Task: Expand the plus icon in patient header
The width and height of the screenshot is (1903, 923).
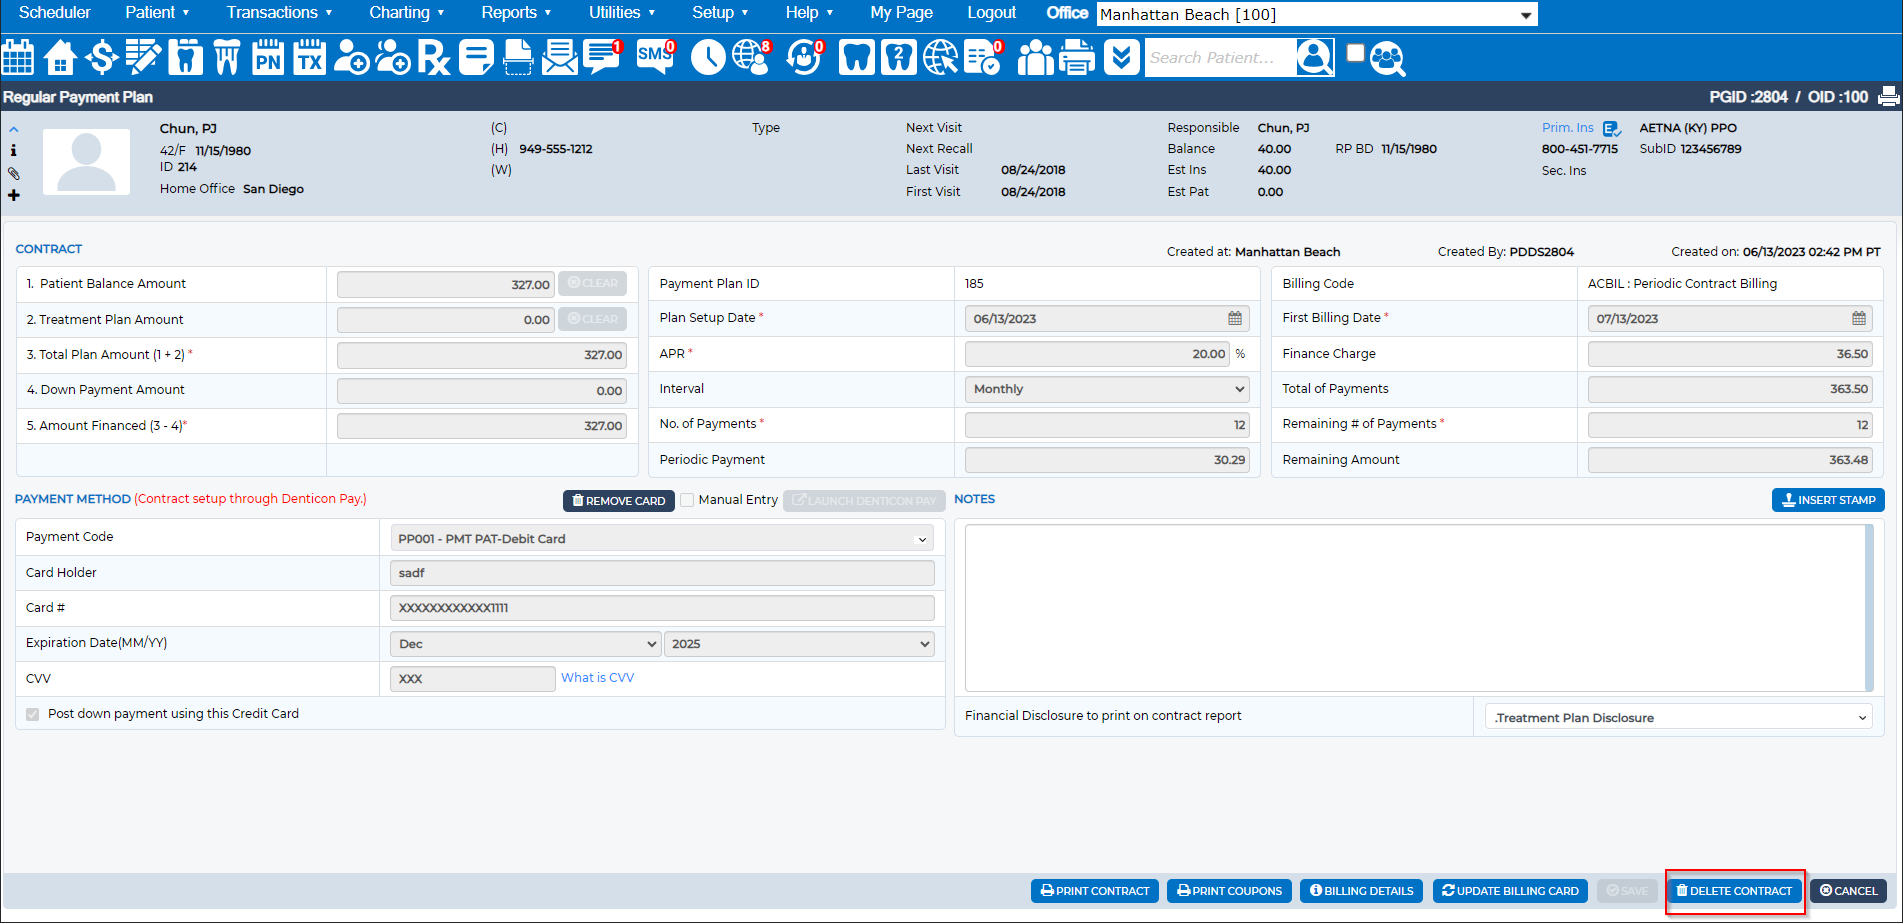Action: (x=14, y=195)
